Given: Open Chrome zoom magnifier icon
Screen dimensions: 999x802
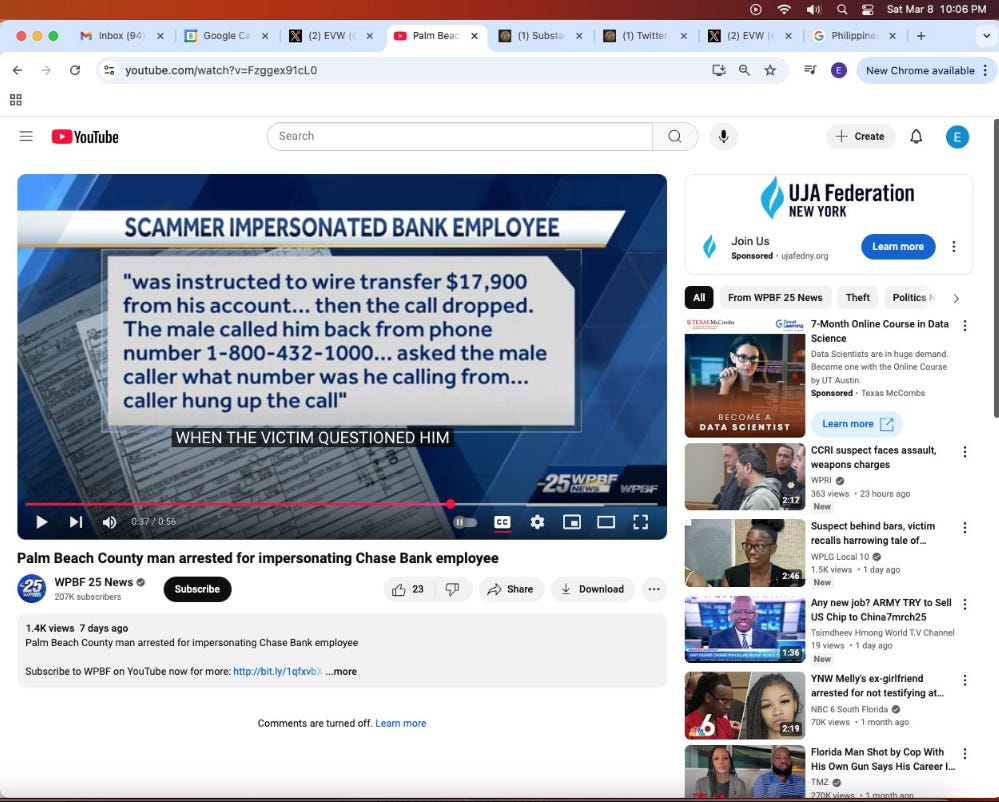Looking at the screenshot, I should tap(744, 70).
